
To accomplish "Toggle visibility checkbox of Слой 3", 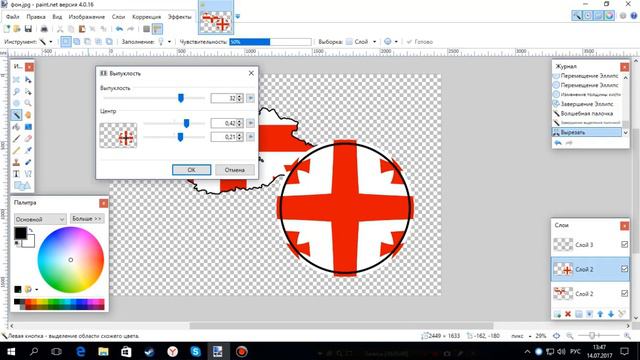I will click(x=624, y=244).
